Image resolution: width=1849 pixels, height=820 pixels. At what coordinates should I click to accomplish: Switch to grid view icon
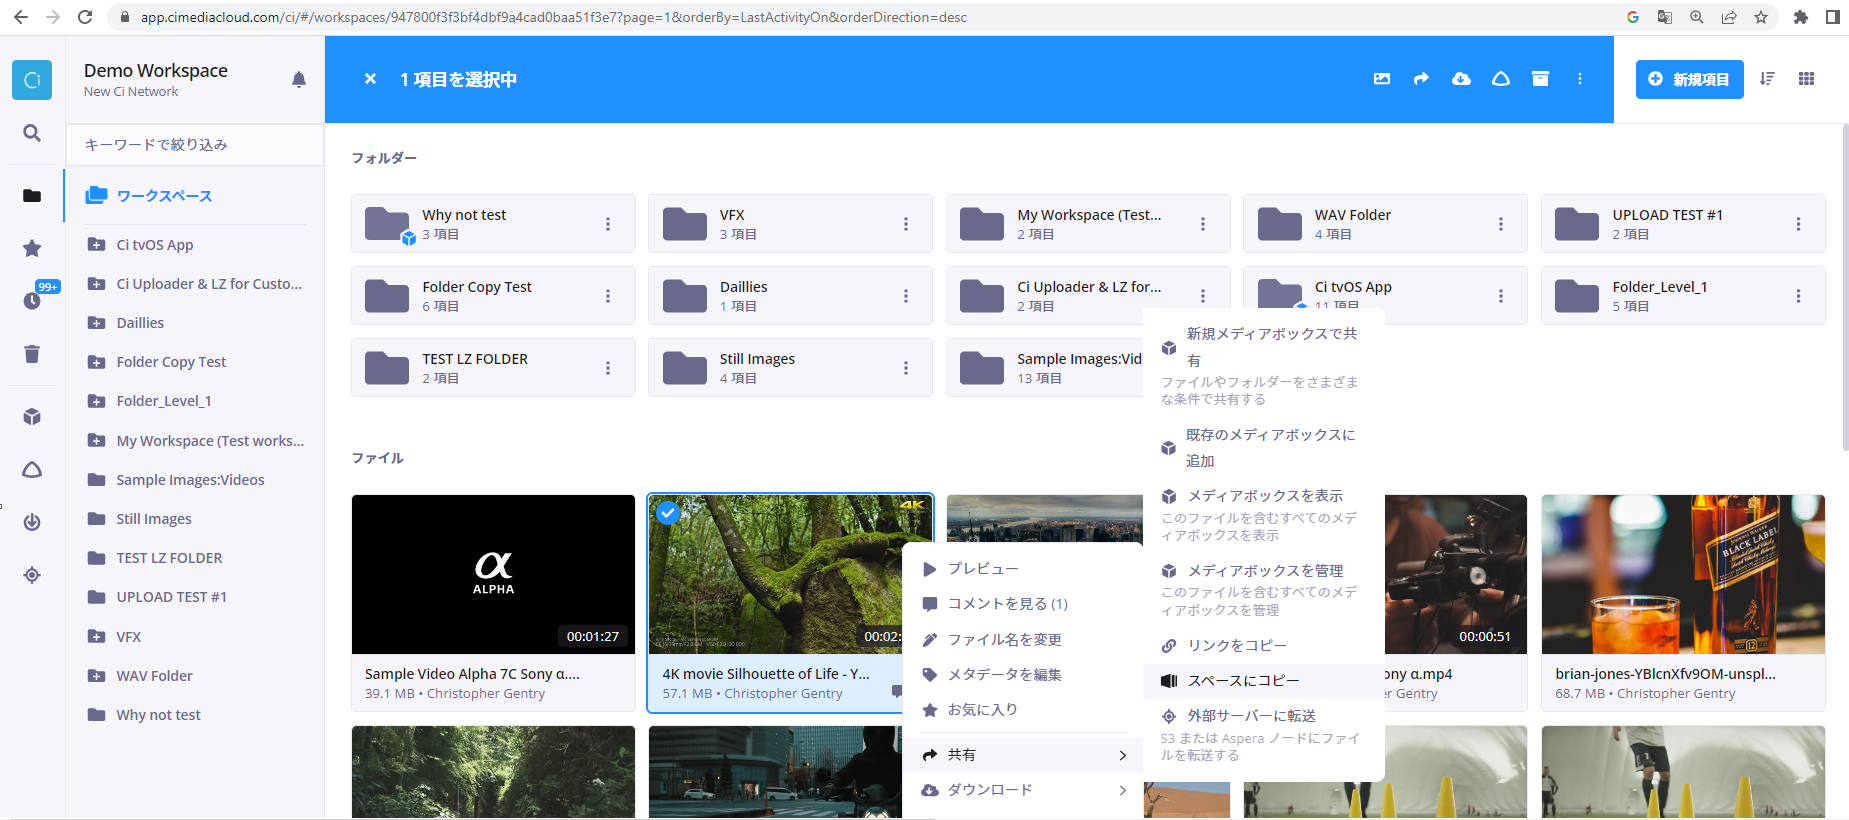(1806, 79)
